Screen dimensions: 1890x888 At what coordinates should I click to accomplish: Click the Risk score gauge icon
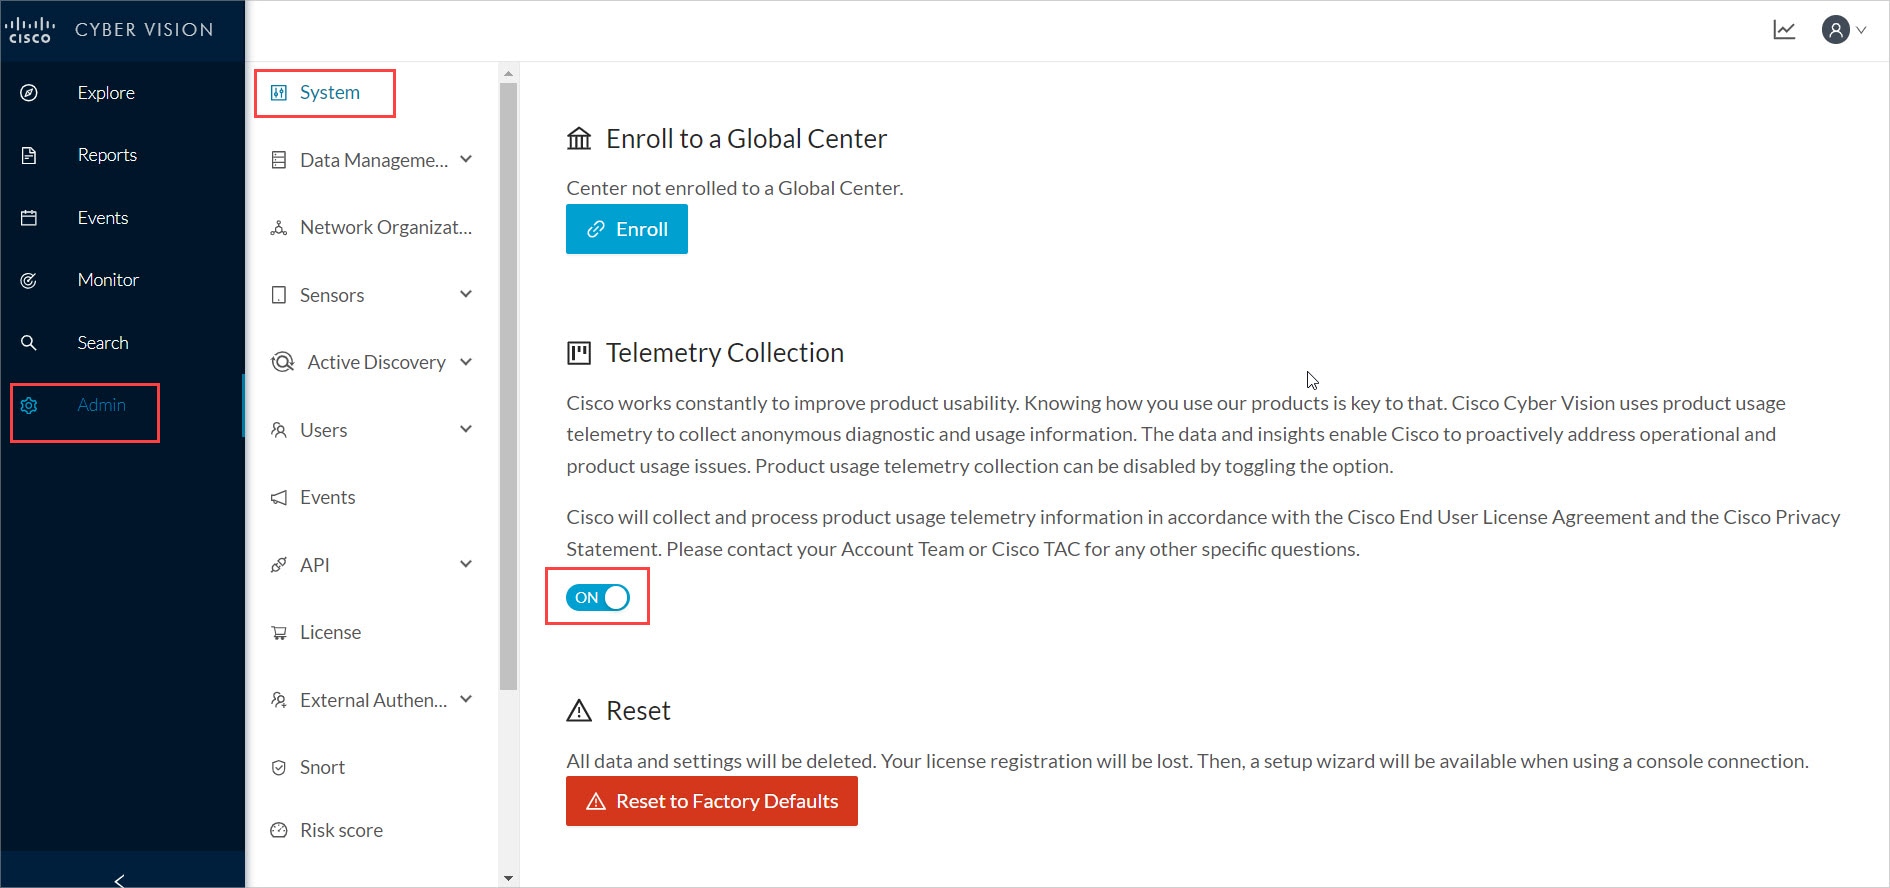coord(279,830)
